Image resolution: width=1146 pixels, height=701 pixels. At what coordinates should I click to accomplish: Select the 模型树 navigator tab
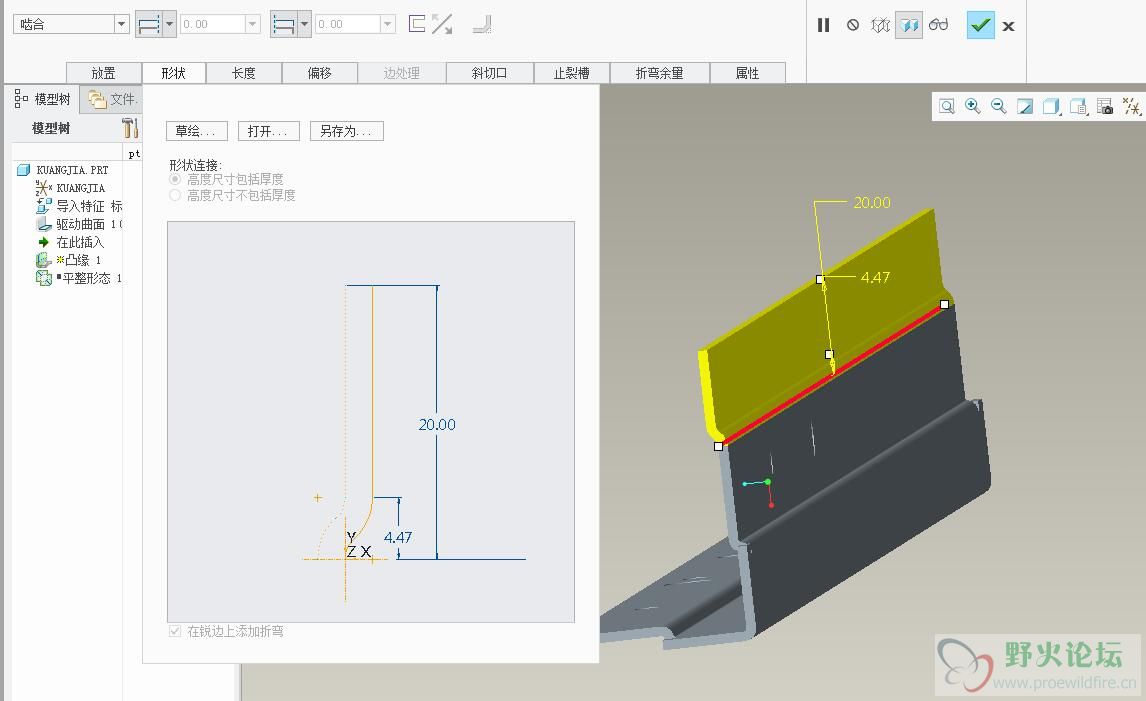coord(43,99)
